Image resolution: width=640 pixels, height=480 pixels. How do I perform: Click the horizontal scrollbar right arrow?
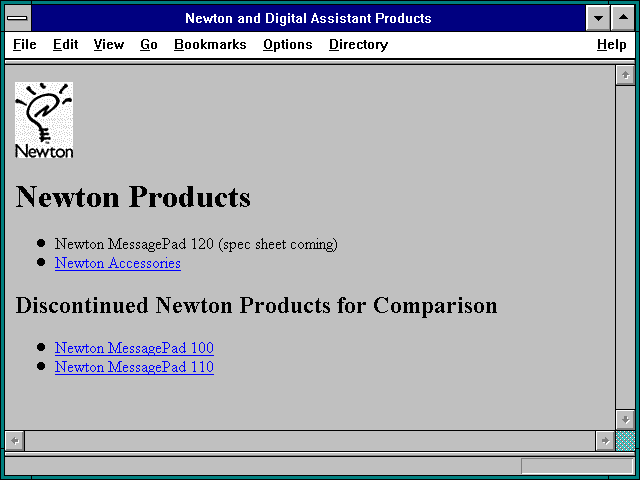pyautogui.click(x=605, y=441)
